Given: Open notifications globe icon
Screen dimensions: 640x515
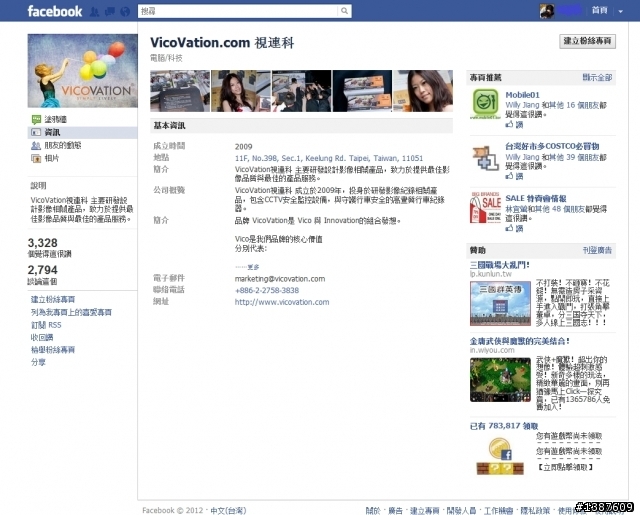Looking at the screenshot, I should coord(125,11).
